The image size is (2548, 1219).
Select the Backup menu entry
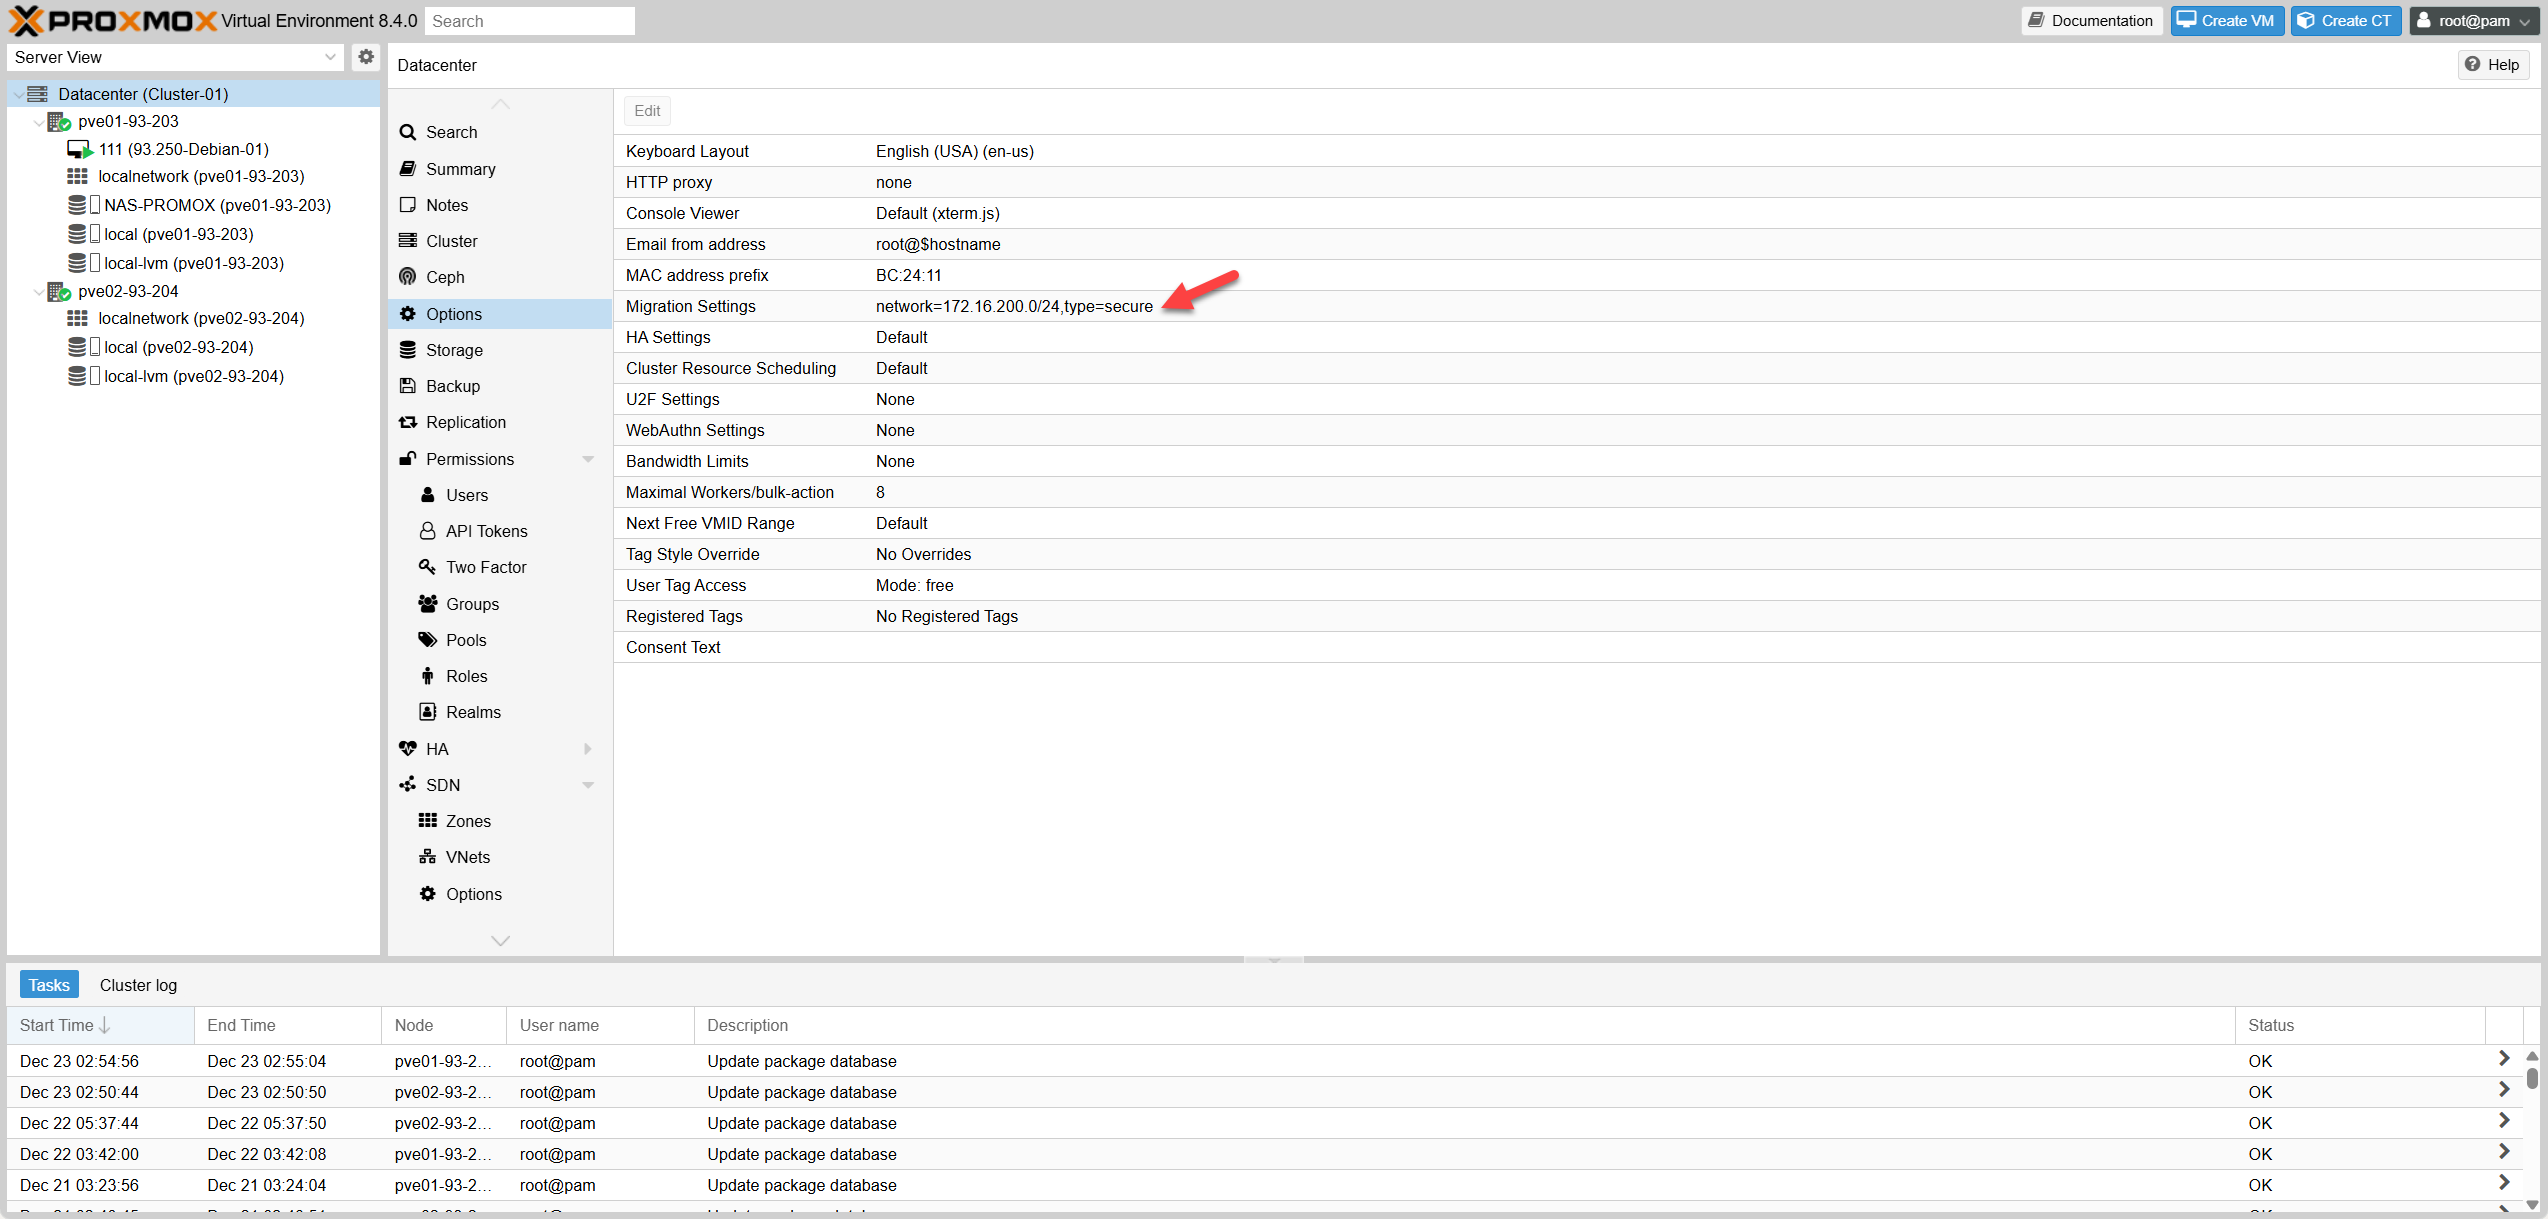(452, 386)
